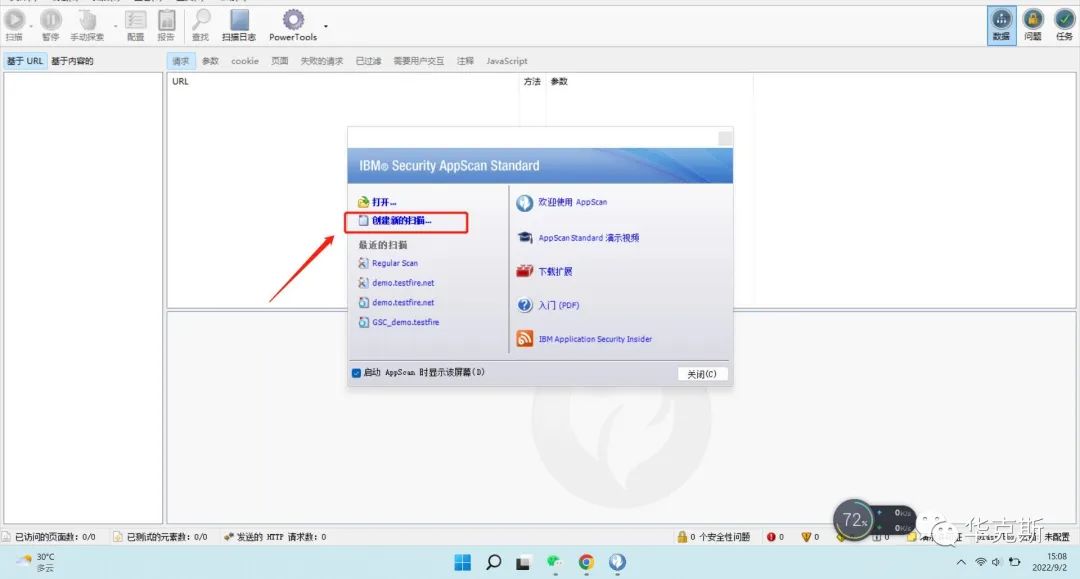
Task: Select the Find (查找) magnifier icon
Action: 201,20
